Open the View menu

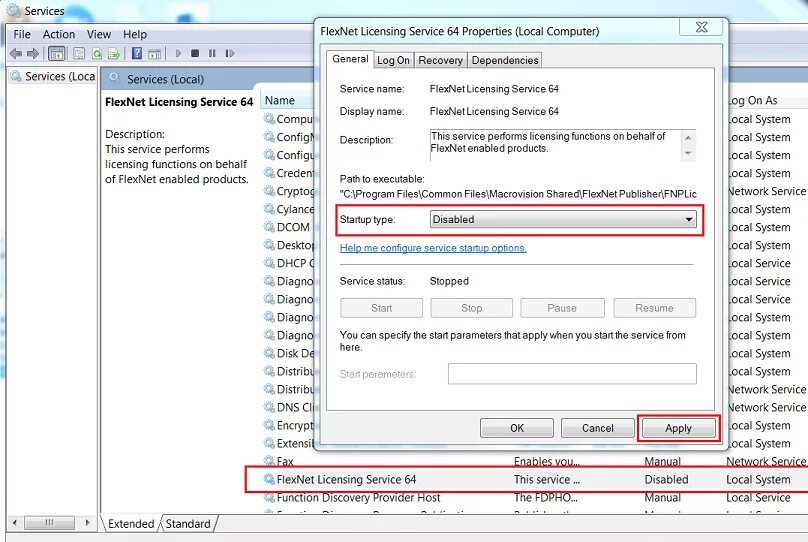[x=98, y=34]
